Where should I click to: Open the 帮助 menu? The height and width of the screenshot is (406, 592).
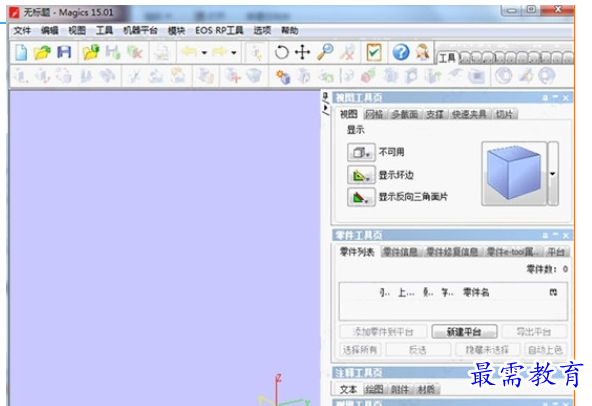(x=290, y=30)
